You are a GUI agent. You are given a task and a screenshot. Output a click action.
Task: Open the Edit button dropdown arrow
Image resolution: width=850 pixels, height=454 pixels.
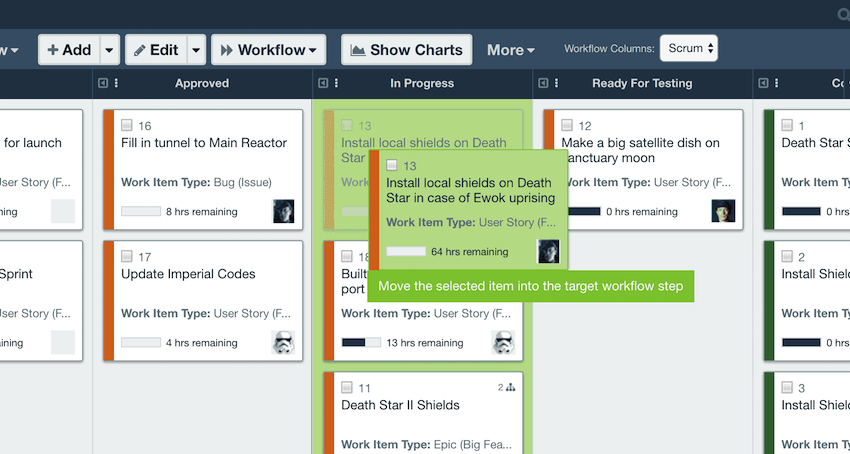(196, 50)
